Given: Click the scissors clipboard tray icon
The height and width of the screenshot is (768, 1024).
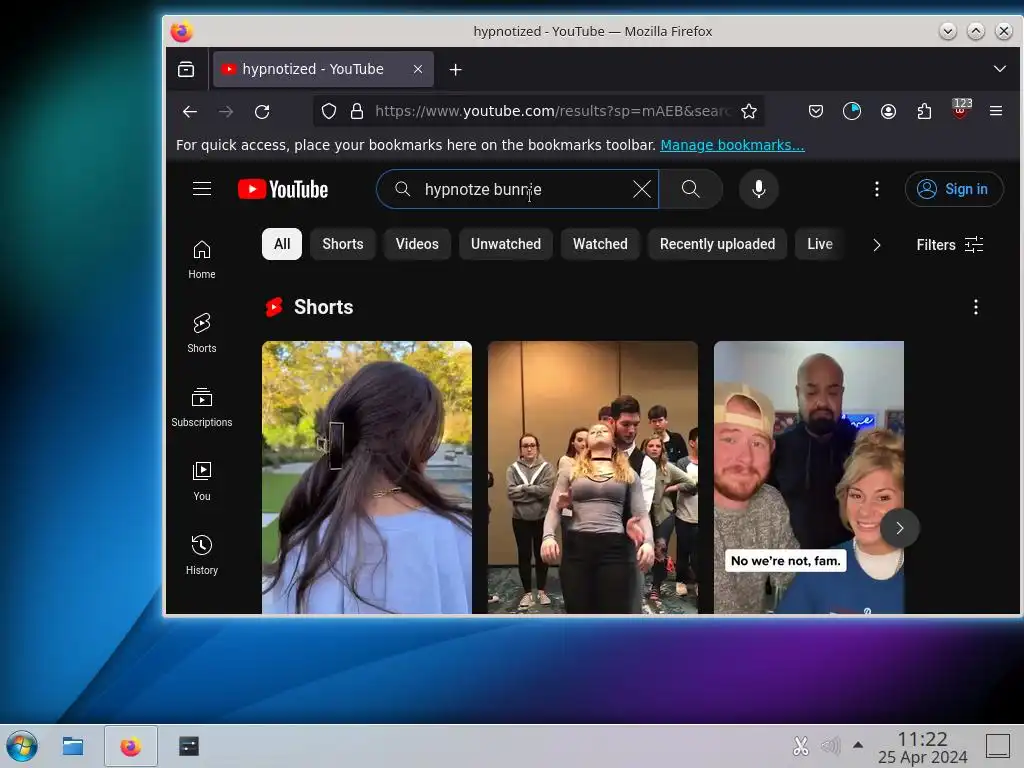Looking at the screenshot, I should pos(801,746).
